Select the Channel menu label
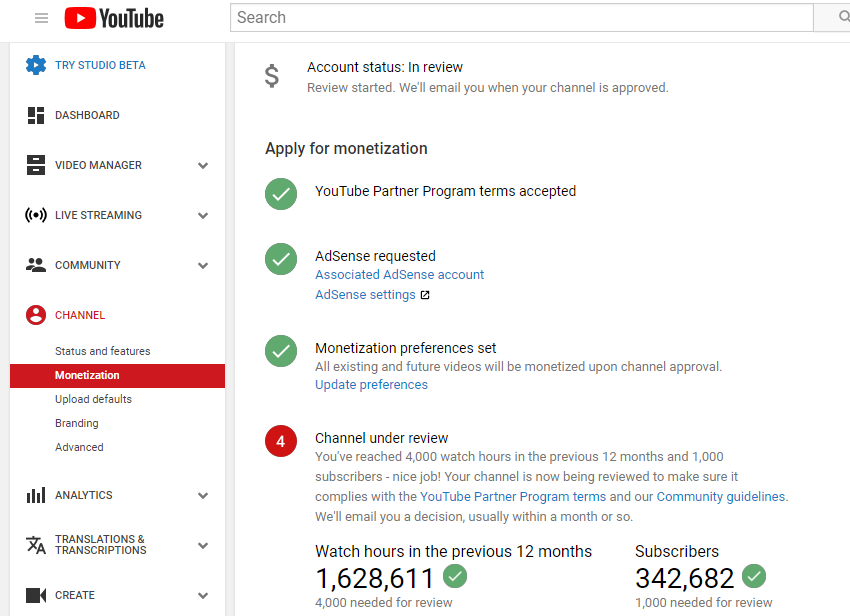The image size is (850, 616). [x=80, y=315]
